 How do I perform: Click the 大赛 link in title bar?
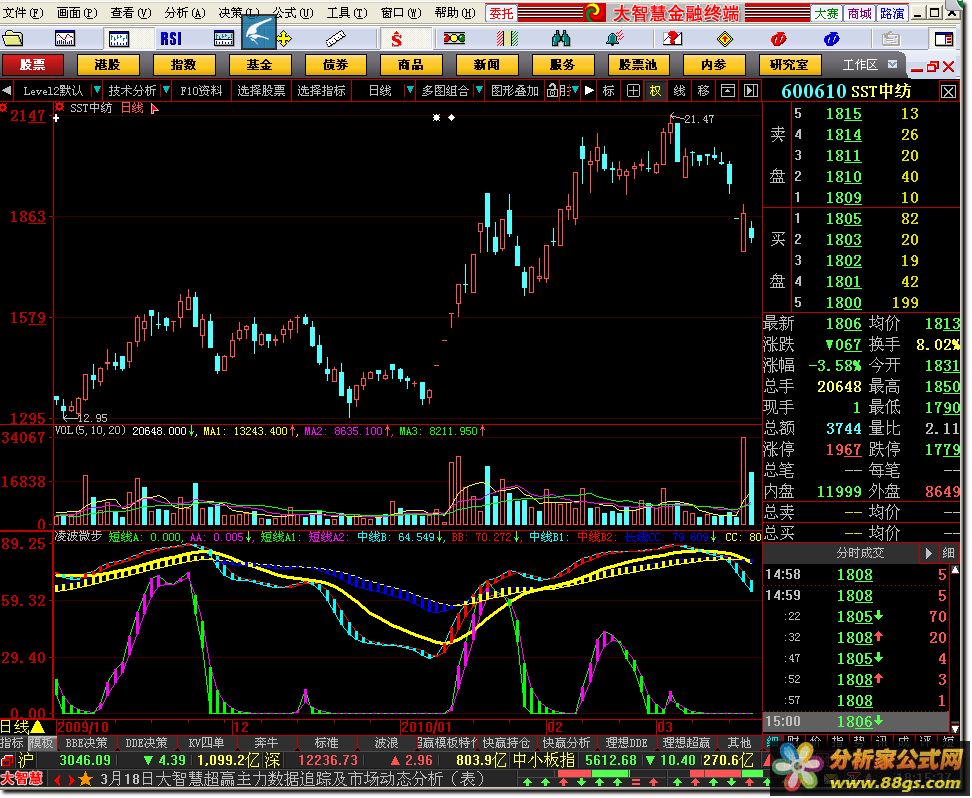(826, 13)
